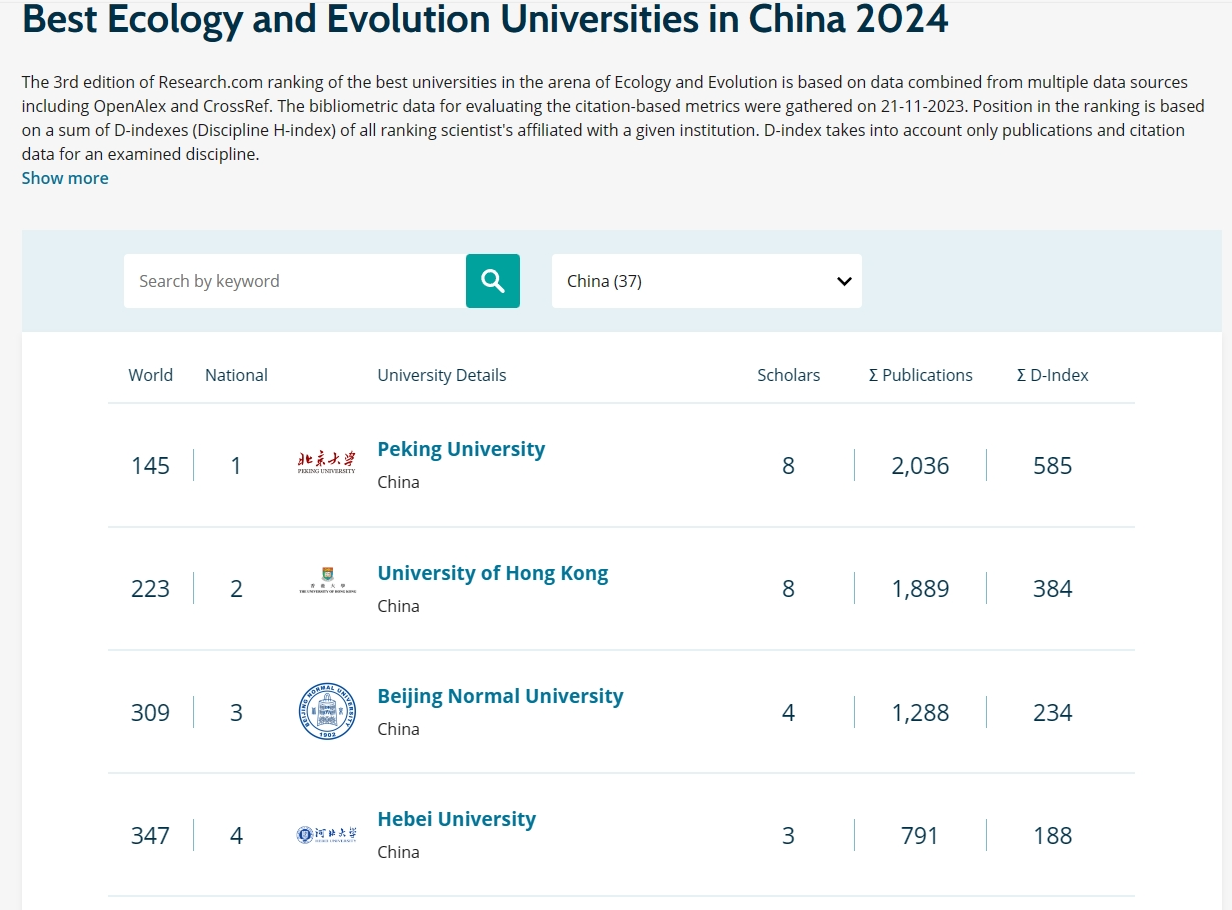Click the World column header
This screenshot has width=1232, height=910.
coord(150,375)
